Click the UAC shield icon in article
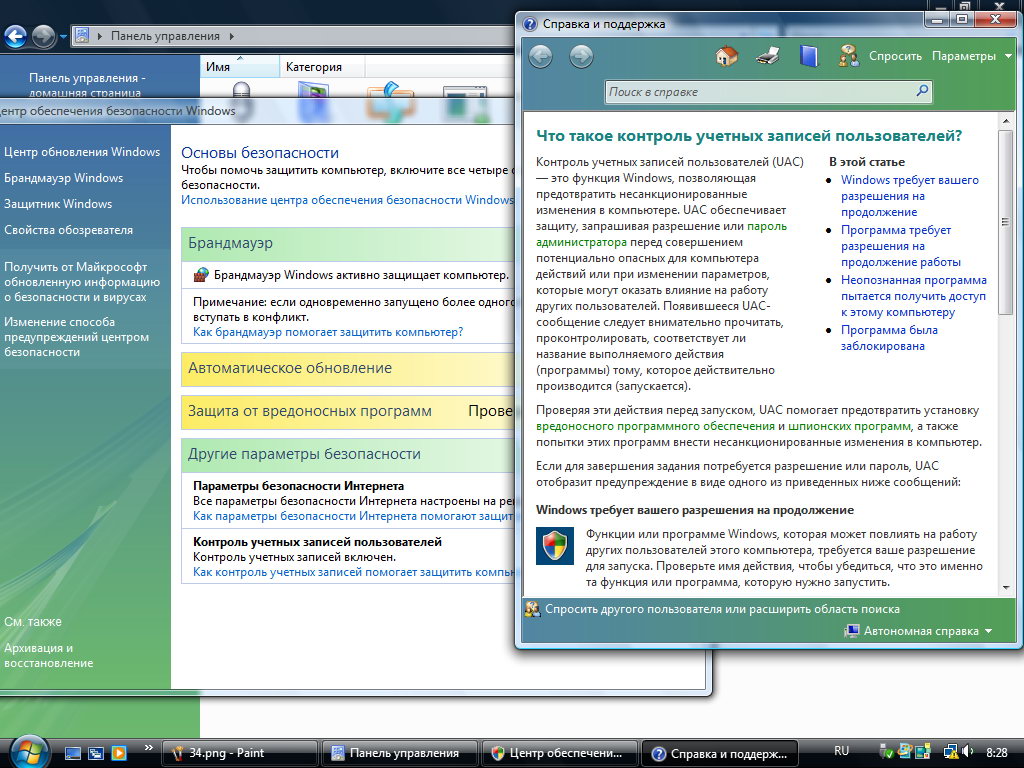 (x=554, y=546)
